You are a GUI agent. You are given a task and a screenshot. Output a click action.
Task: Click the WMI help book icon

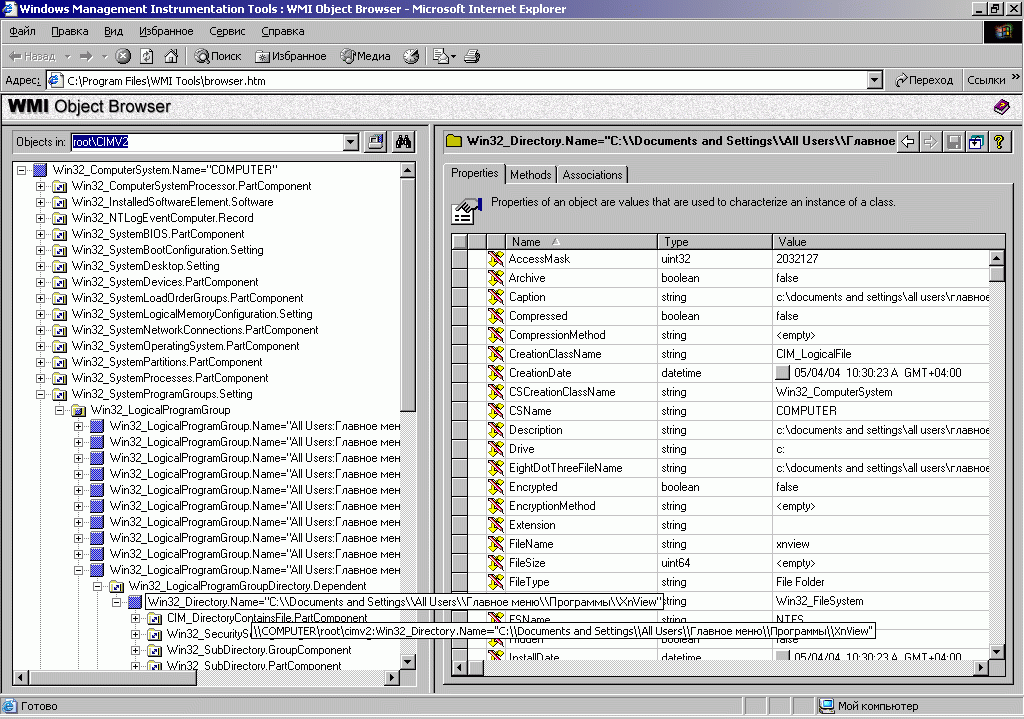[1001, 106]
